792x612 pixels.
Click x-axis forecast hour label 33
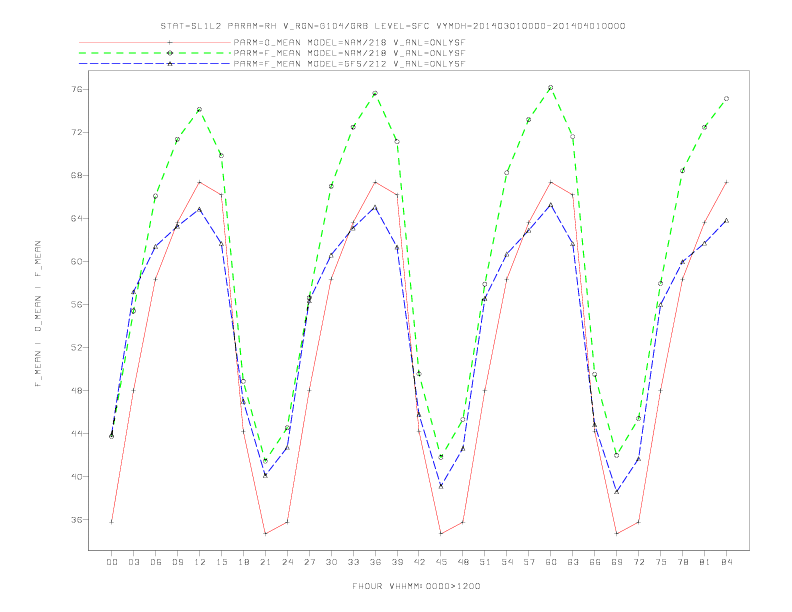[x=353, y=562]
